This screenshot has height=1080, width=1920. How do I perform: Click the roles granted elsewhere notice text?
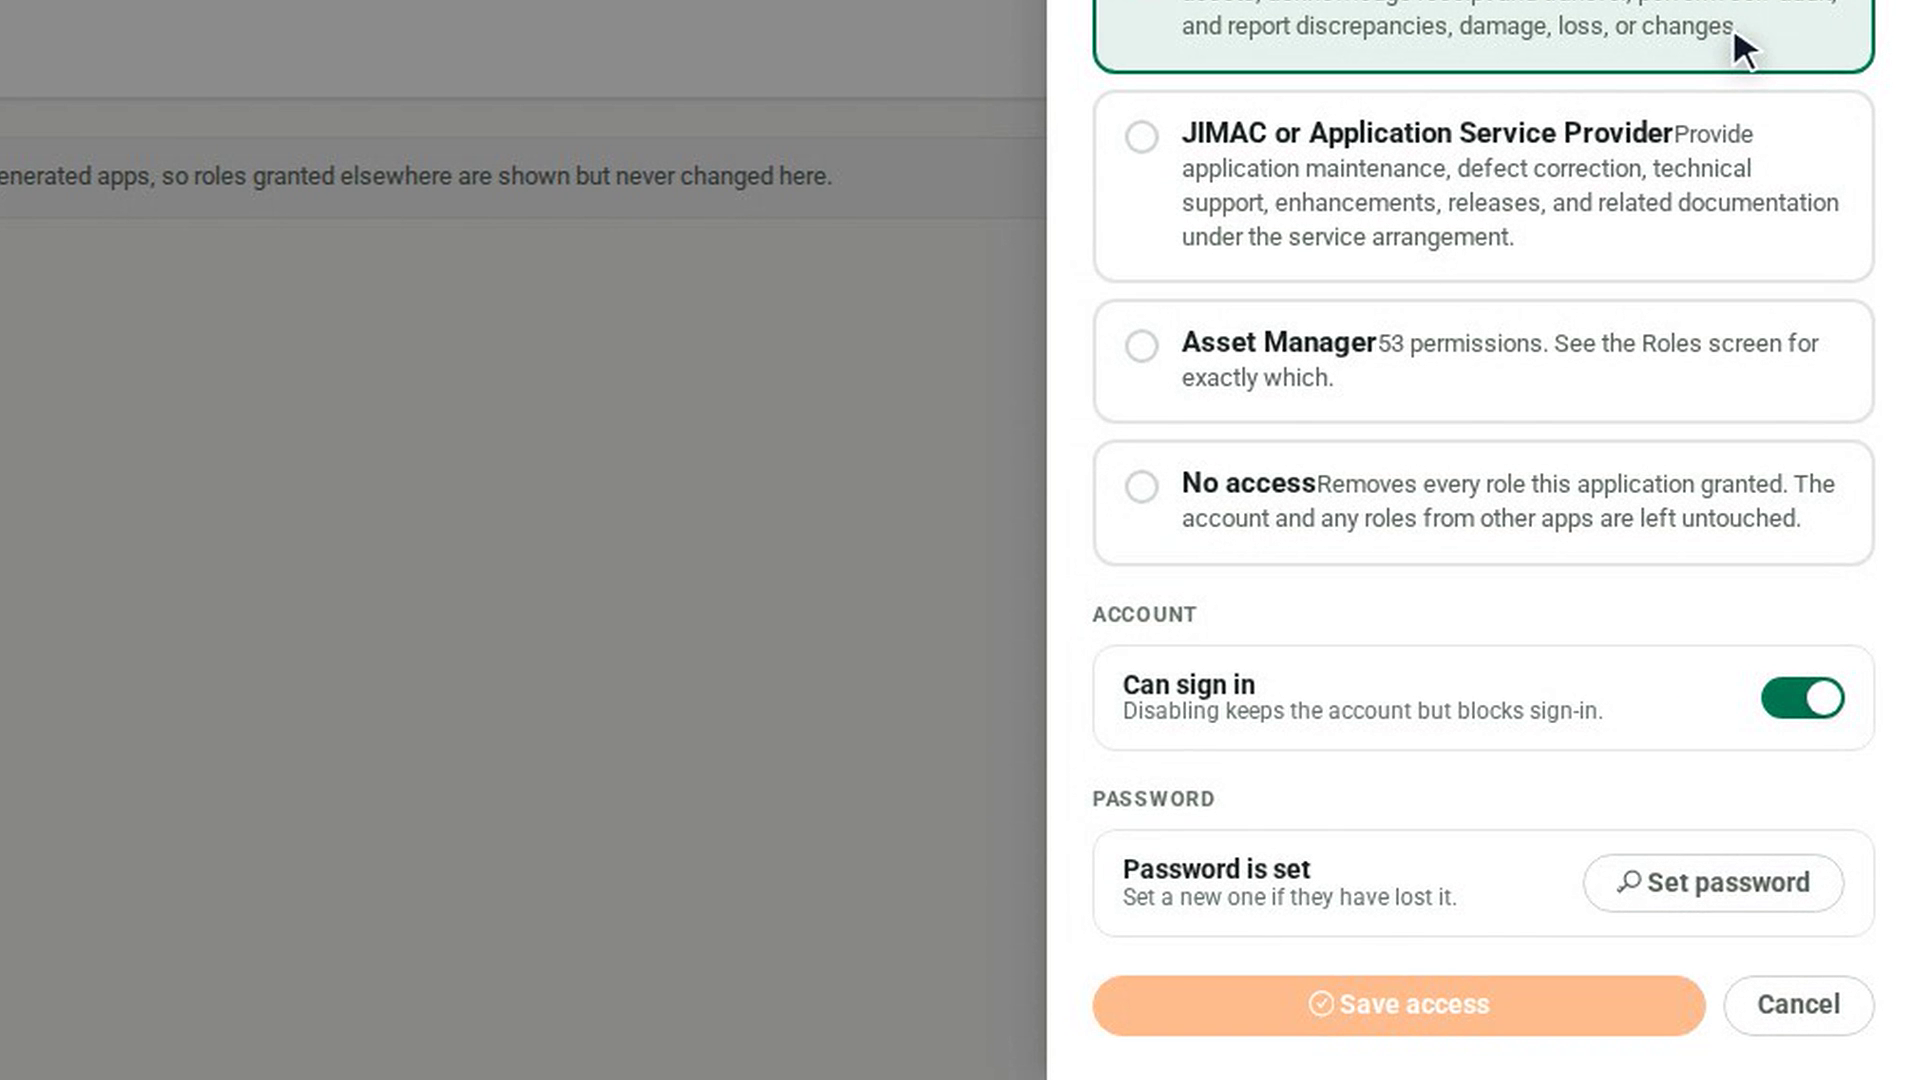click(x=415, y=176)
